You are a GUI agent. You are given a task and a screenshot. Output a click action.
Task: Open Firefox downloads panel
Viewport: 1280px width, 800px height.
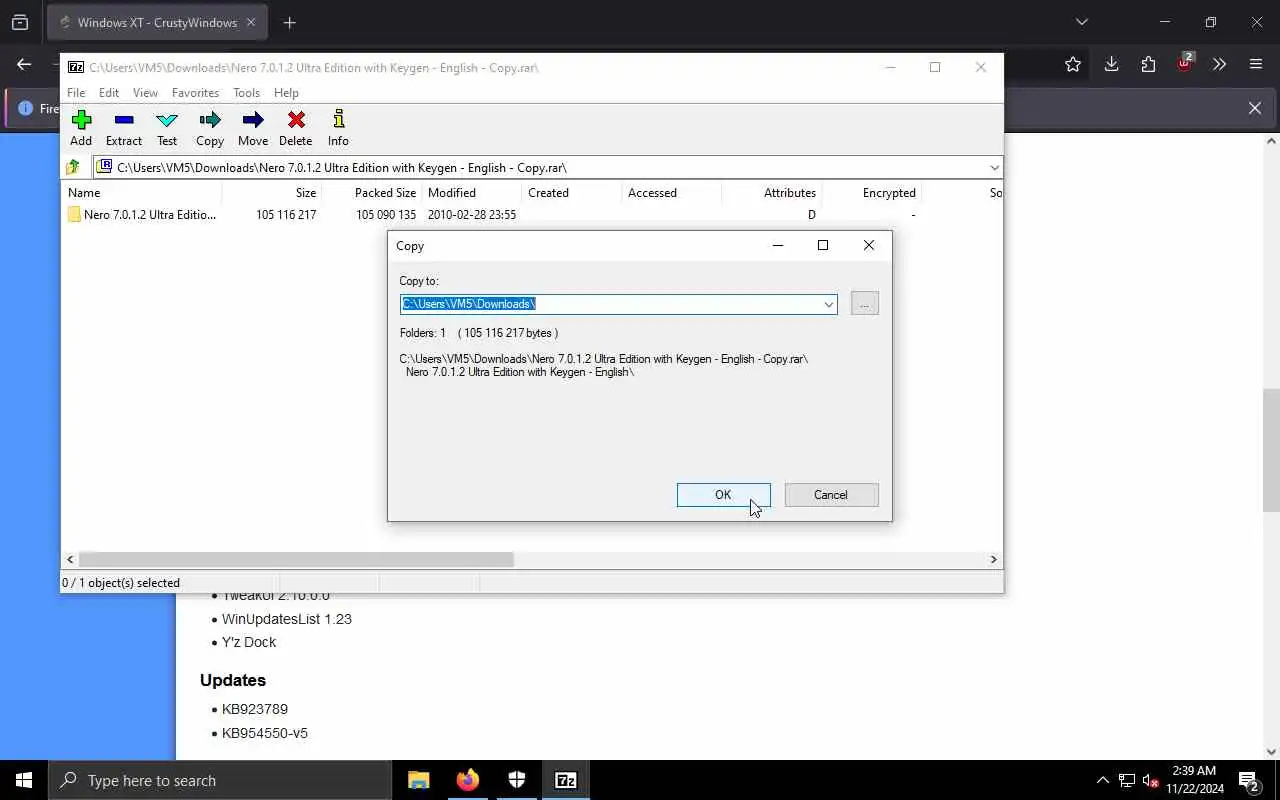(1111, 64)
